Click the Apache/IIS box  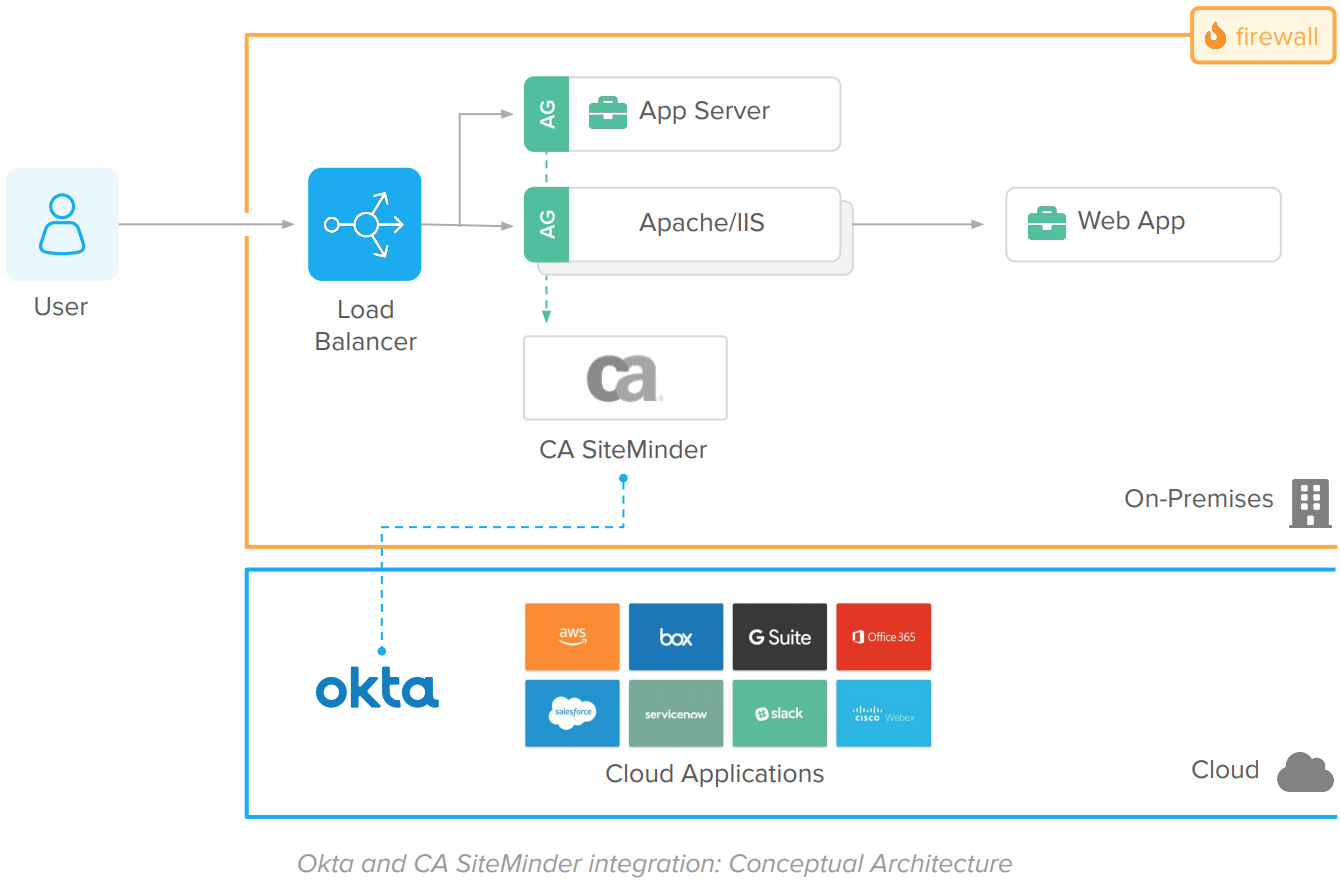click(x=702, y=224)
